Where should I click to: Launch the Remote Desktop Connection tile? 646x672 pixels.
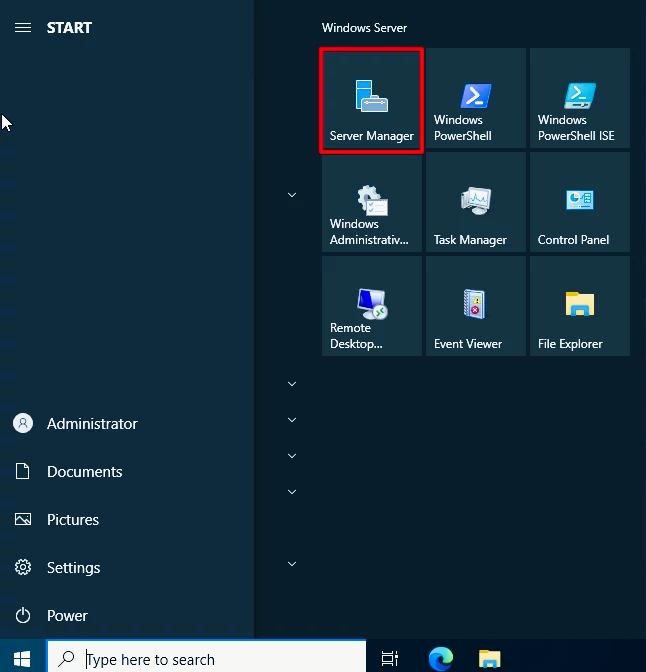[372, 306]
